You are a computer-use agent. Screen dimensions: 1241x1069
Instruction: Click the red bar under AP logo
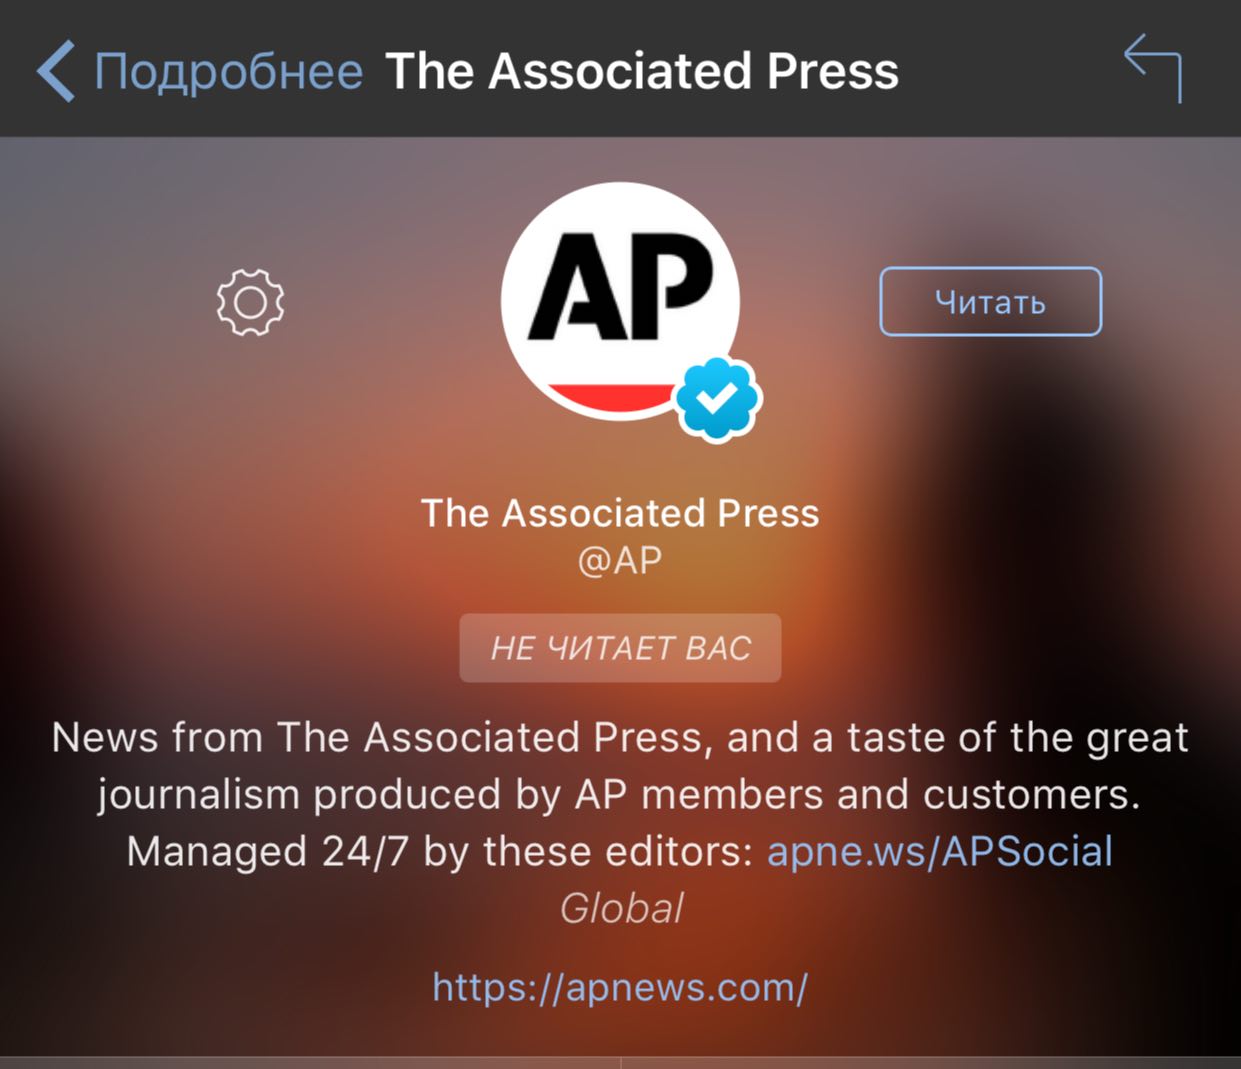point(612,399)
